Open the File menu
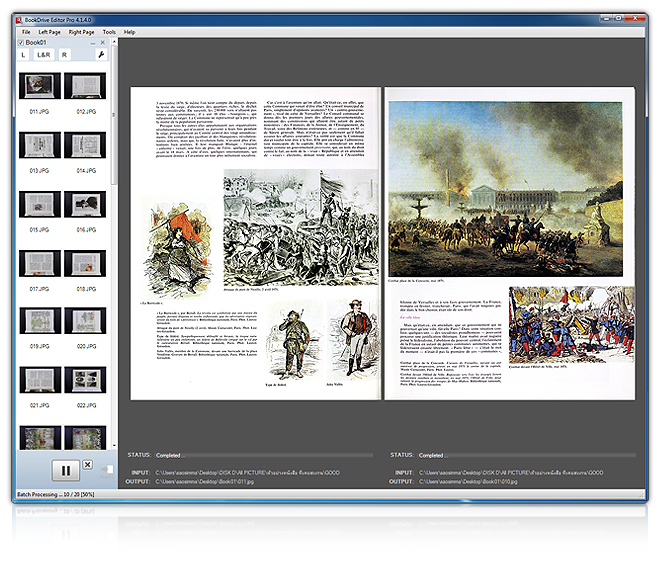The height and width of the screenshot is (570, 664). pos(26,32)
